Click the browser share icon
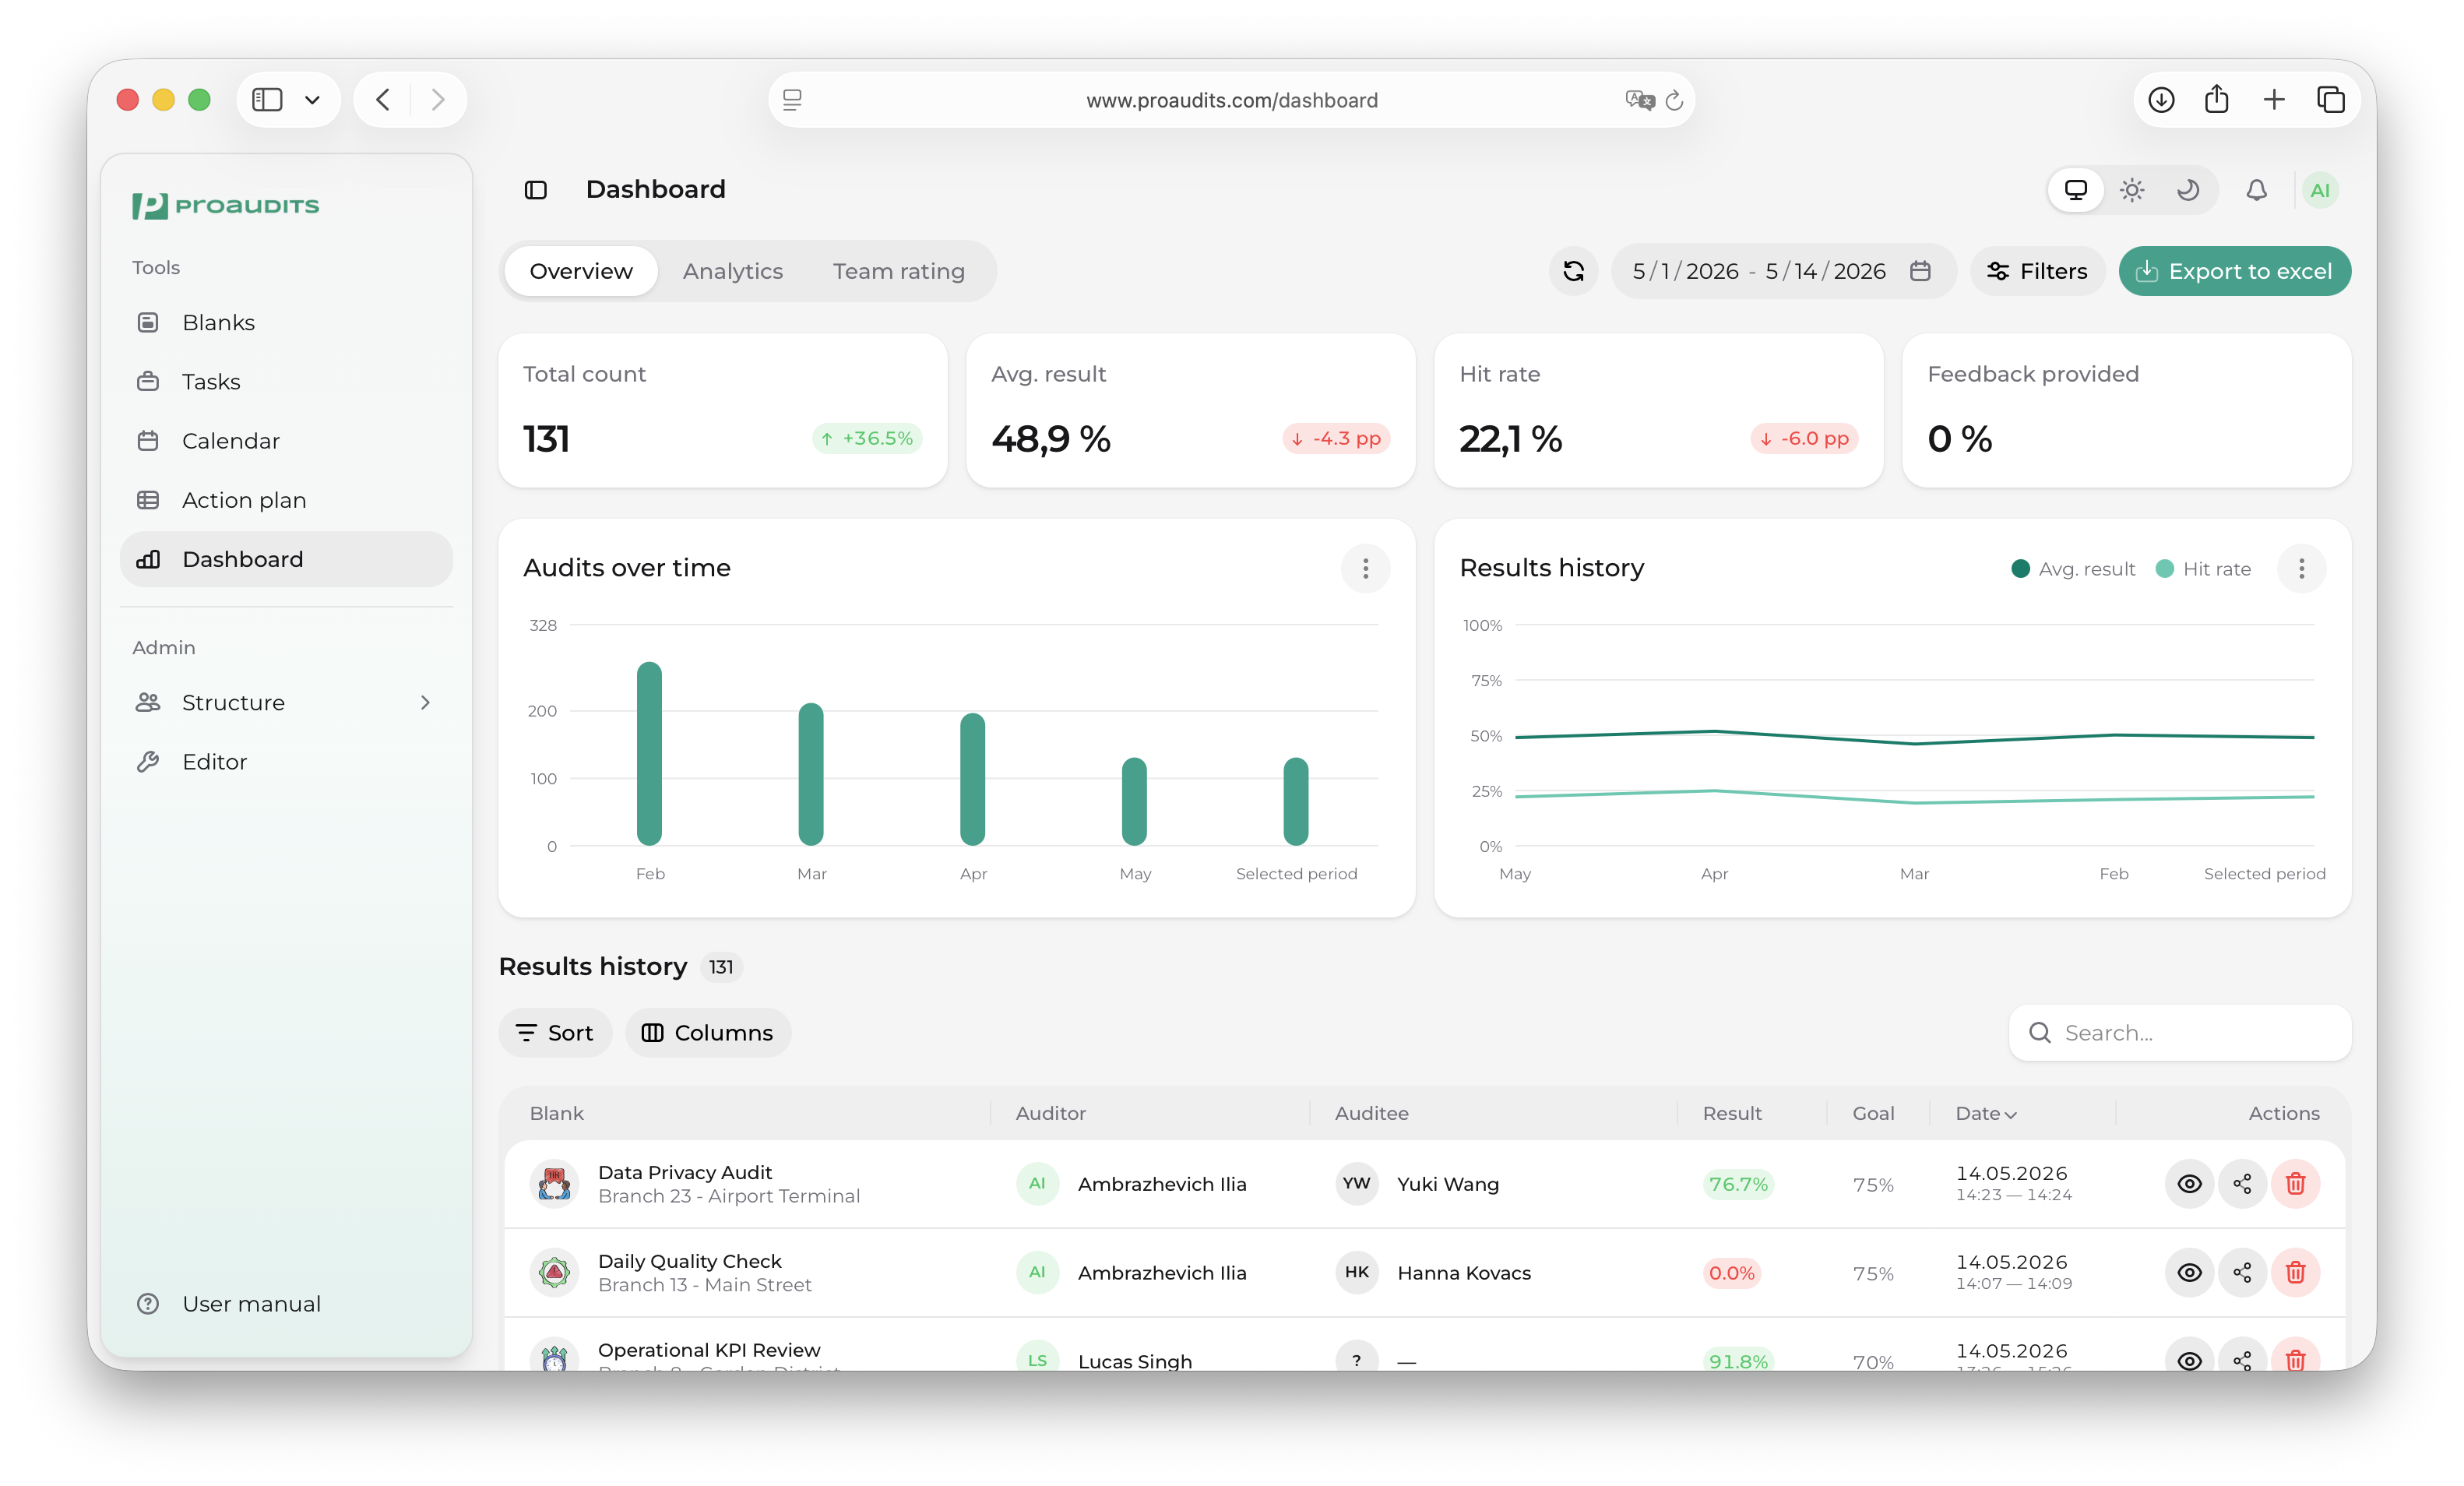This screenshot has width=2464, height=1486. coord(2217,99)
